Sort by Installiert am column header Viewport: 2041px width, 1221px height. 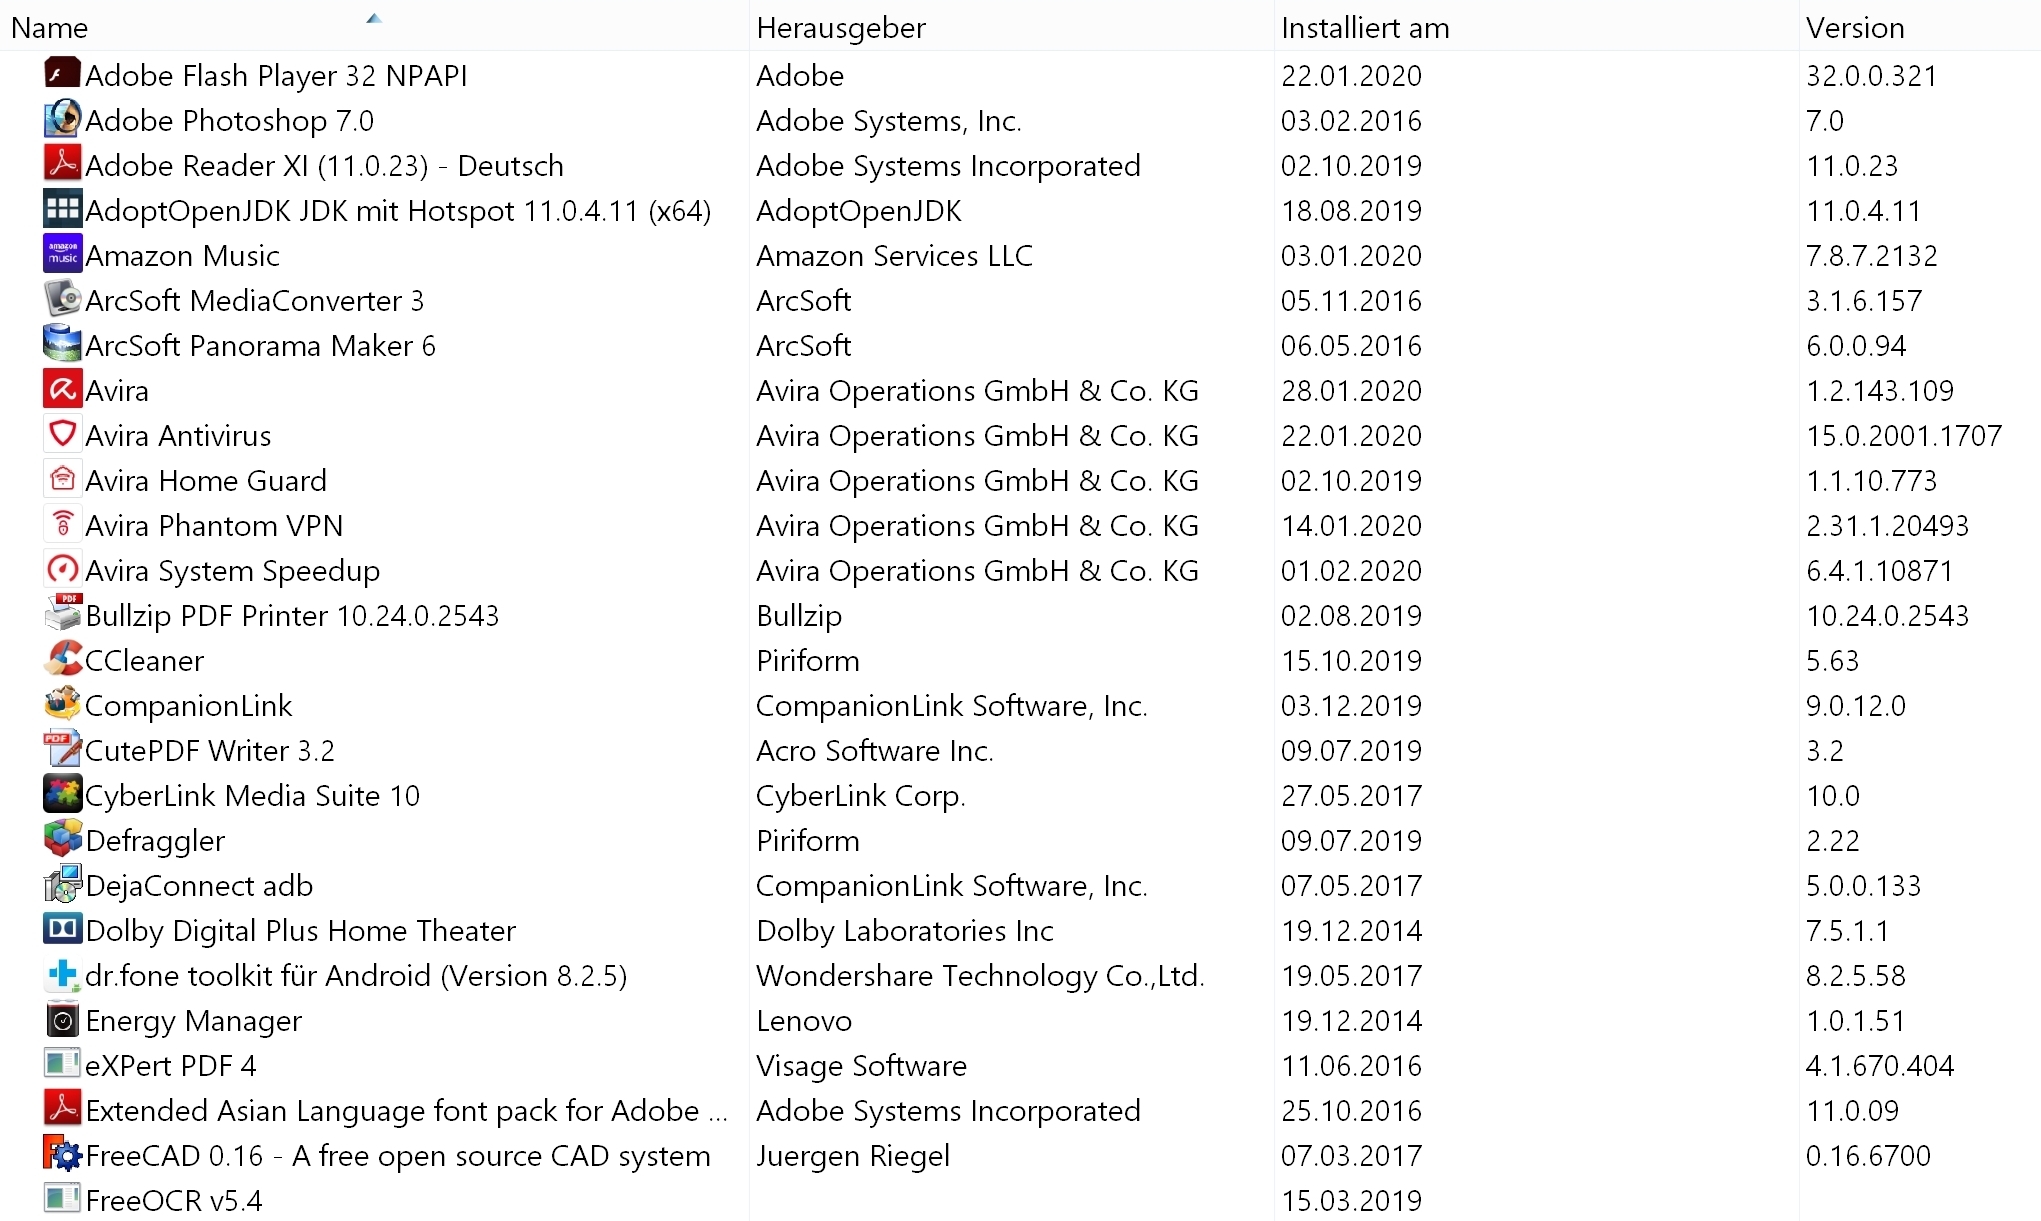pos(1536,27)
